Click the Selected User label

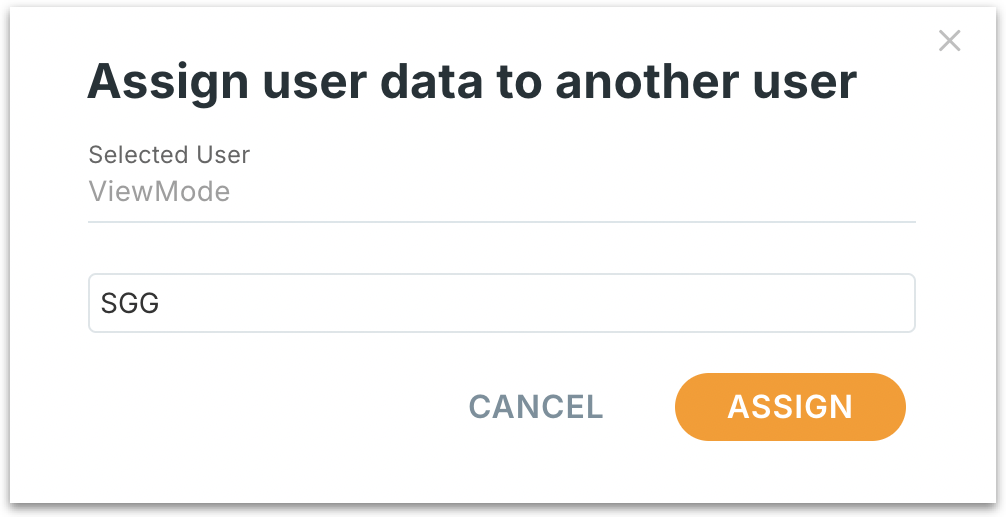pos(169,155)
